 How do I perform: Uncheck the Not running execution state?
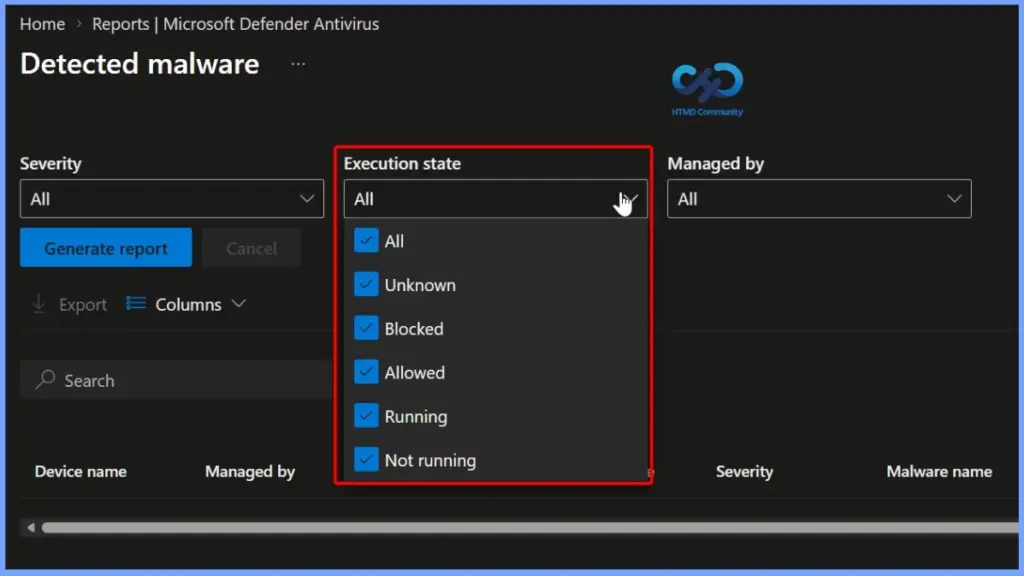coord(366,459)
